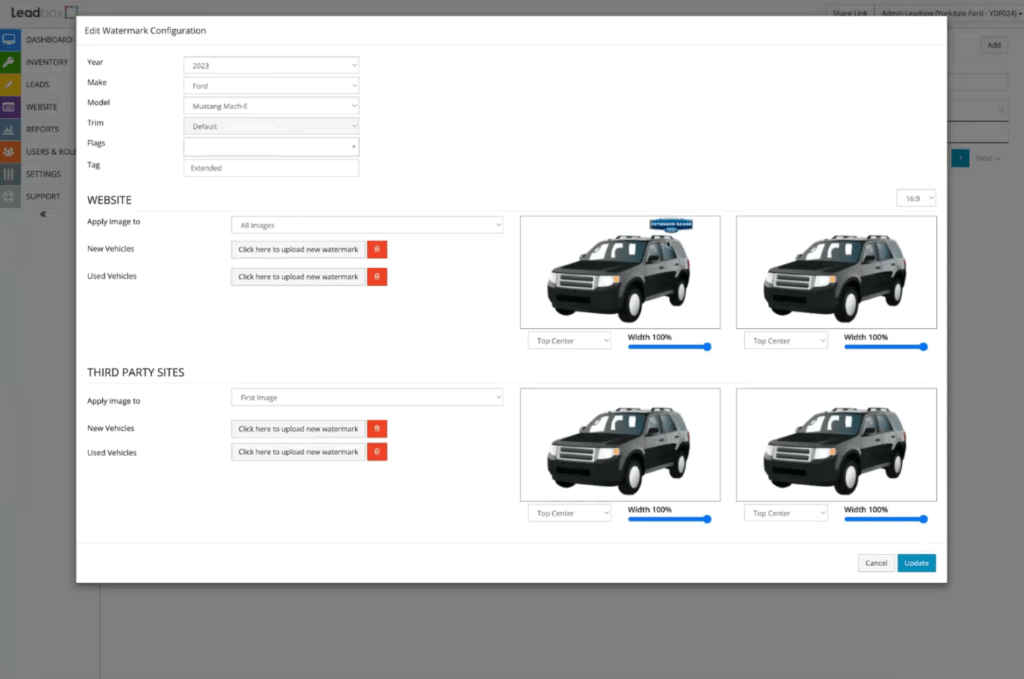Viewport: 1024px width, 679px height.
Task: Click Website preview with Extended Range watermark
Action: click(x=620, y=272)
